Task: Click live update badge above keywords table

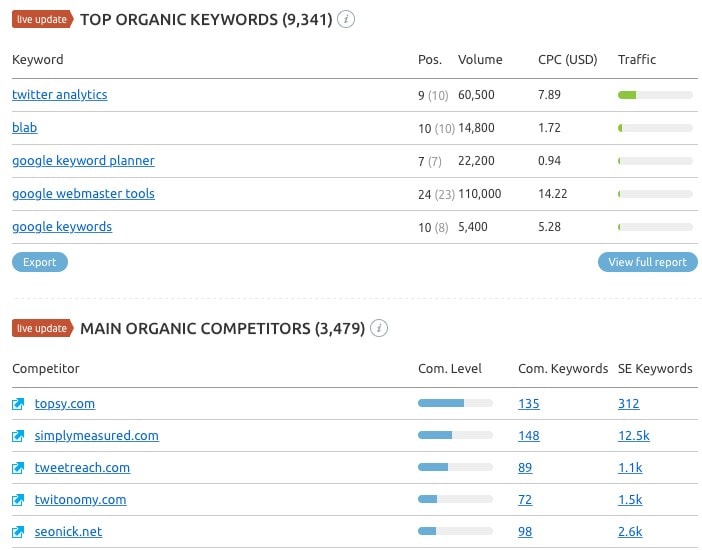Action: (41, 20)
